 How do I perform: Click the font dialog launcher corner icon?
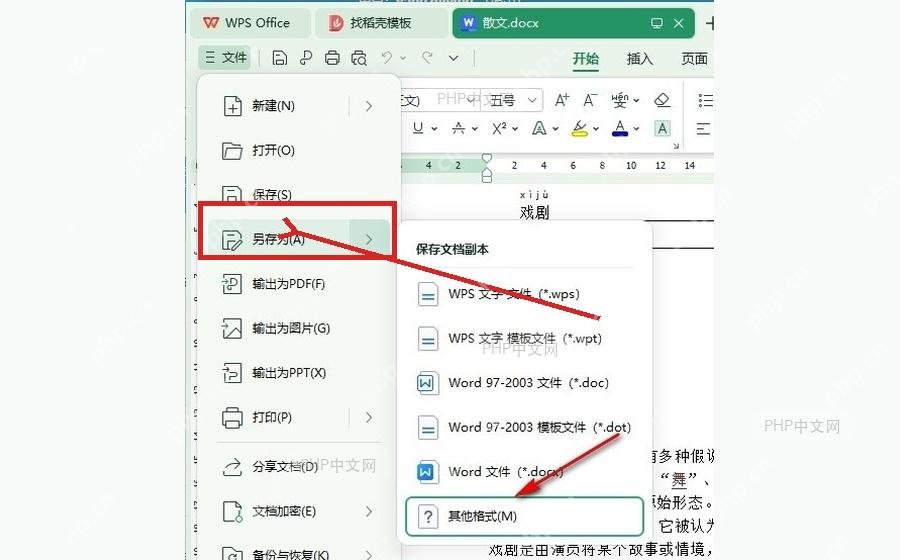click(x=676, y=146)
